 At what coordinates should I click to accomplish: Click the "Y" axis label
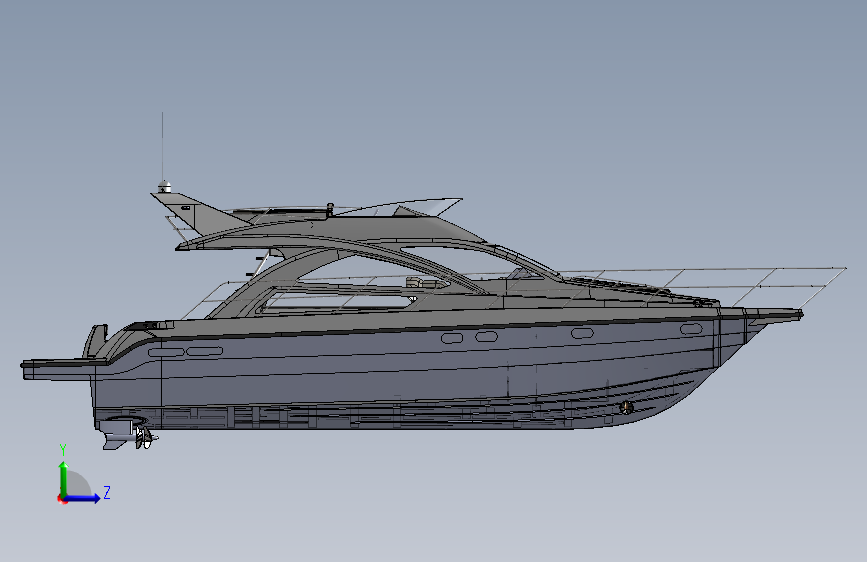click(x=63, y=450)
